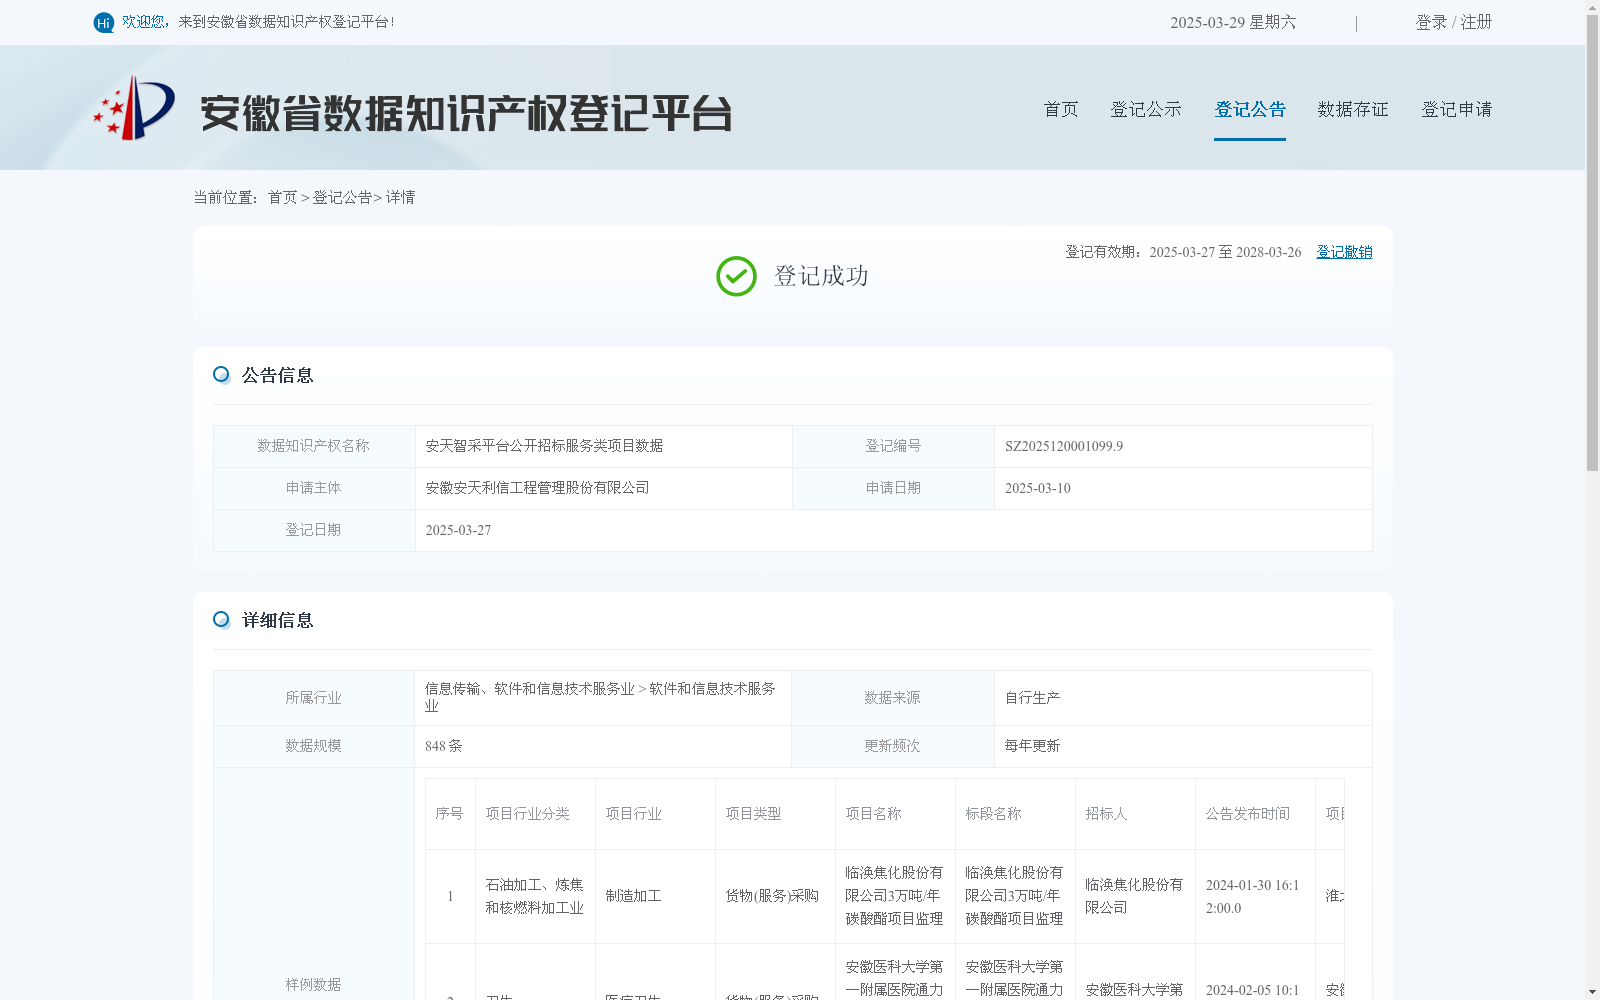Click the 848 条 data scale value
1600x1000 pixels.
point(443,746)
